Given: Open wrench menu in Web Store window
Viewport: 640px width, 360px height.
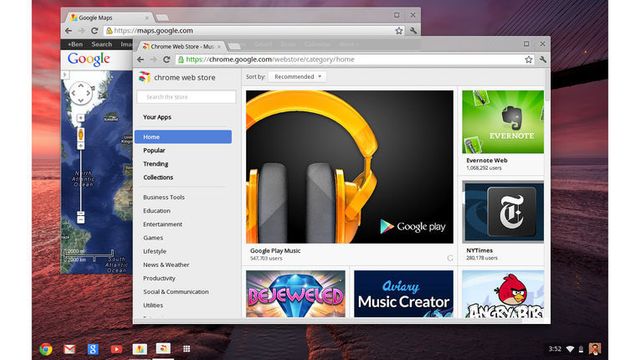Looking at the screenshot, I should coord(542,60).
